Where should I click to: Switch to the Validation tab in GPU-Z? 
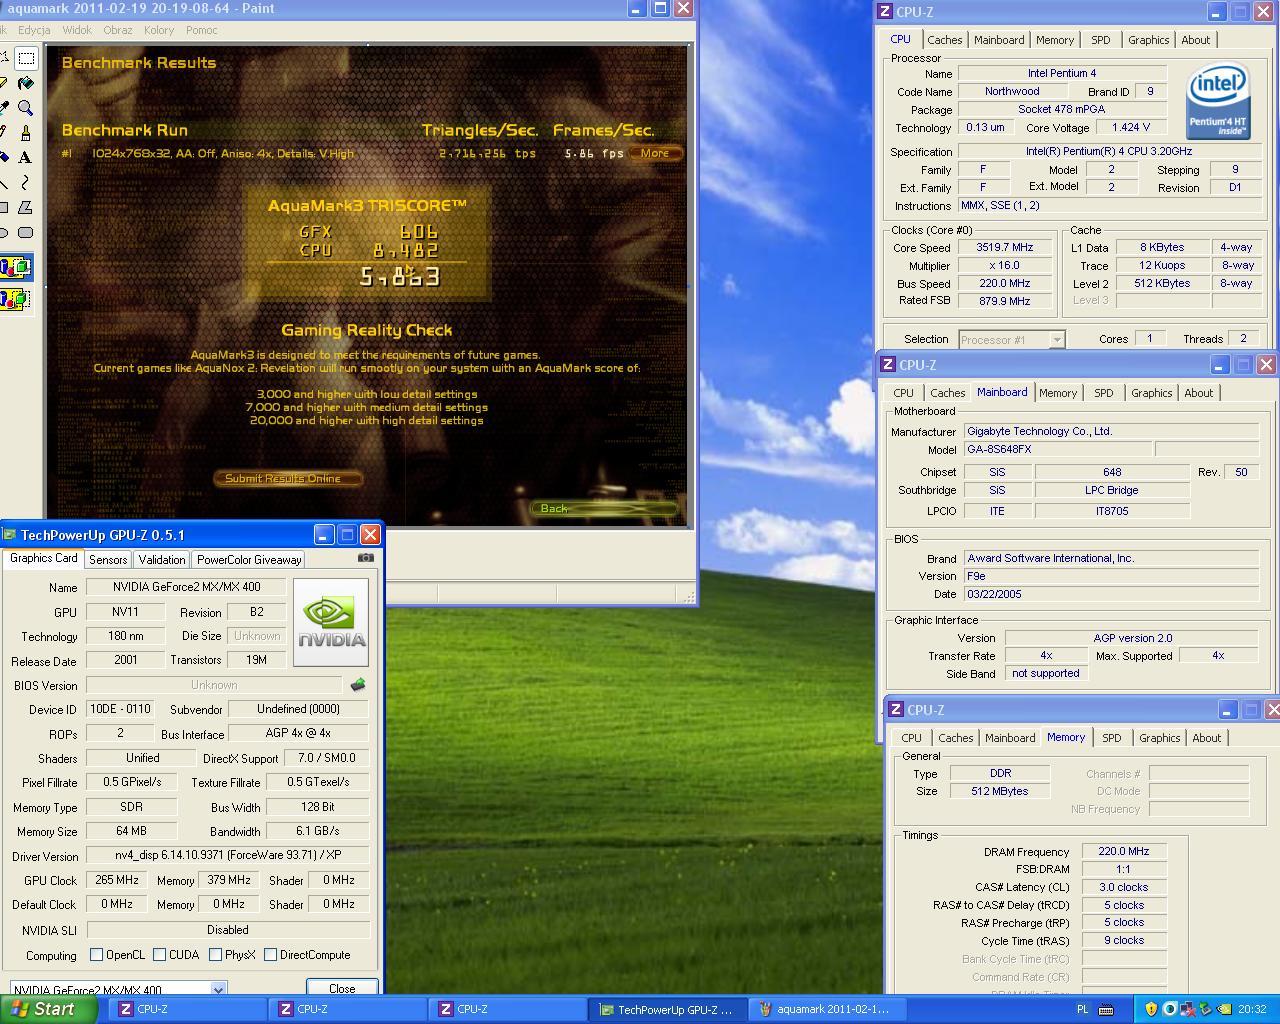[x=161, y=560]
